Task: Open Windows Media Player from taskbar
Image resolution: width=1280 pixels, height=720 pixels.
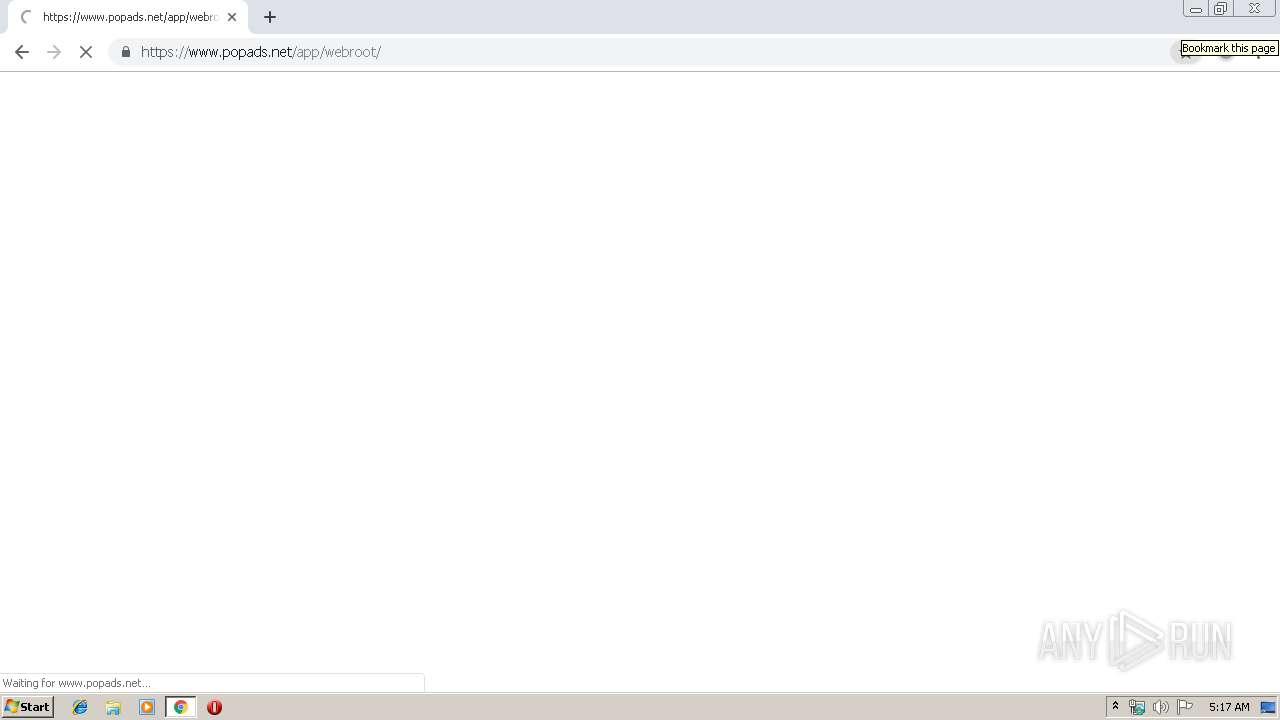Action: pos(147,707)
